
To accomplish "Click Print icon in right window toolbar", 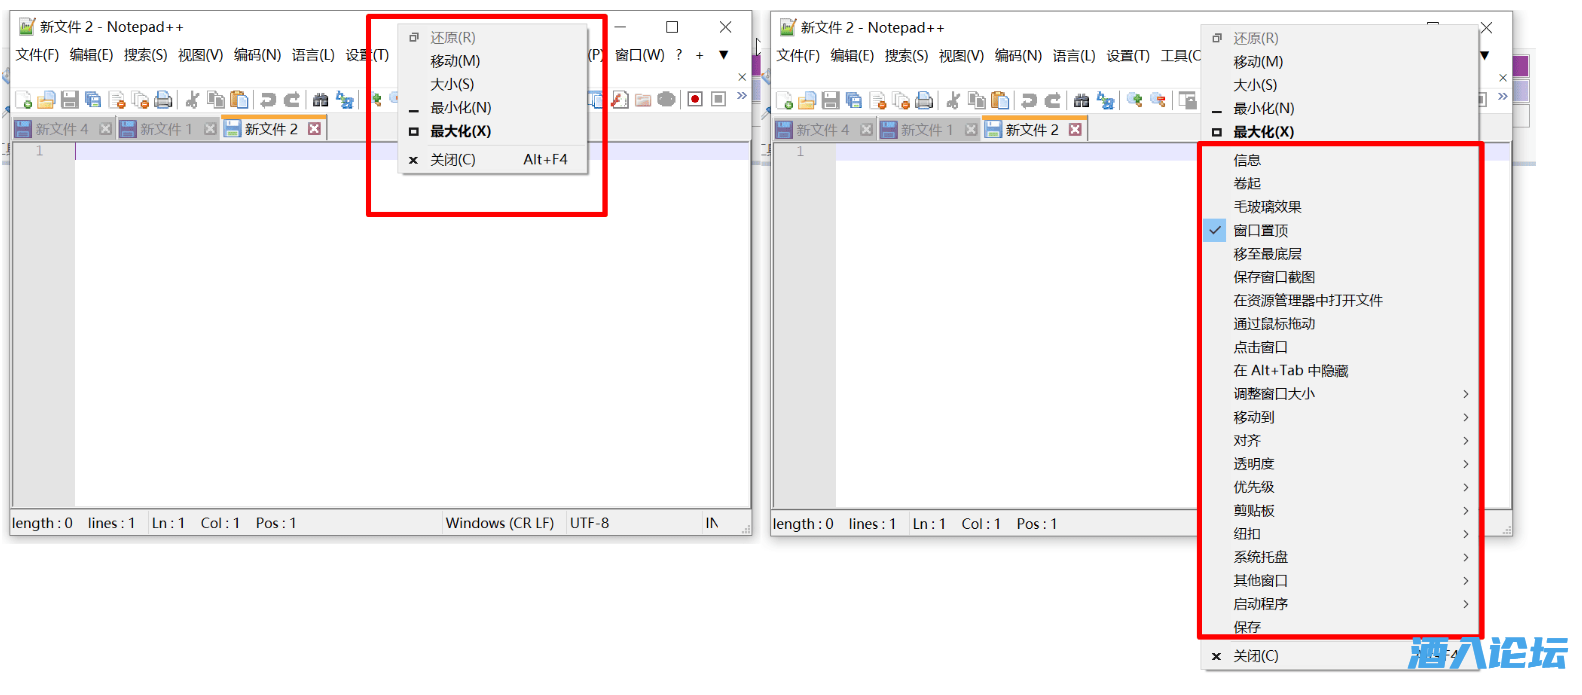I will (924, 101).
